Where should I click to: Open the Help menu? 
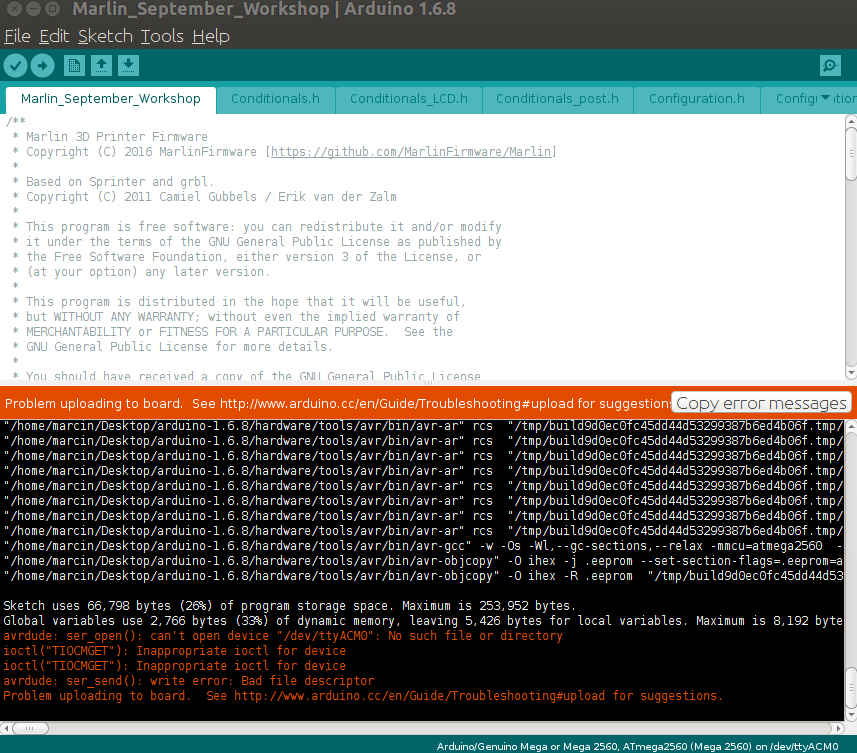click(x=211, y=37)
